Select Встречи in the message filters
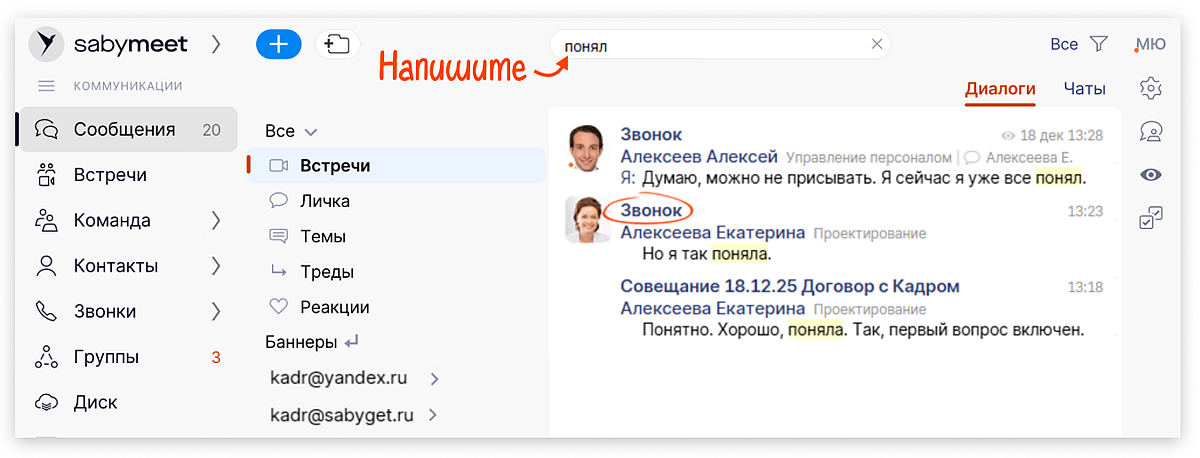Screen dimensions: 1200x458 click(335, 166)
